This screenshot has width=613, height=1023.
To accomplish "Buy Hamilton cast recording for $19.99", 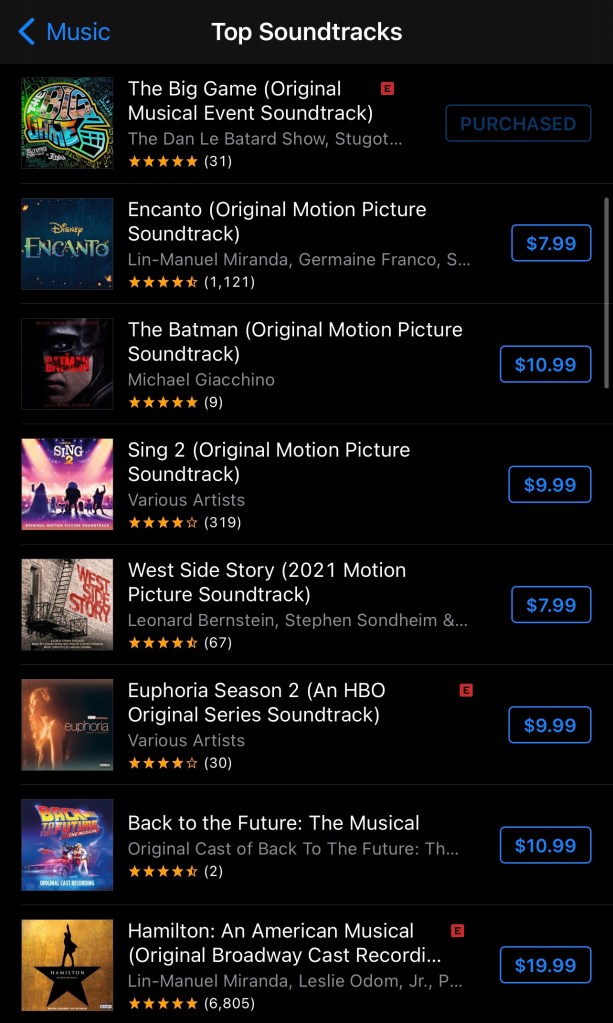I will pos(545,965).
